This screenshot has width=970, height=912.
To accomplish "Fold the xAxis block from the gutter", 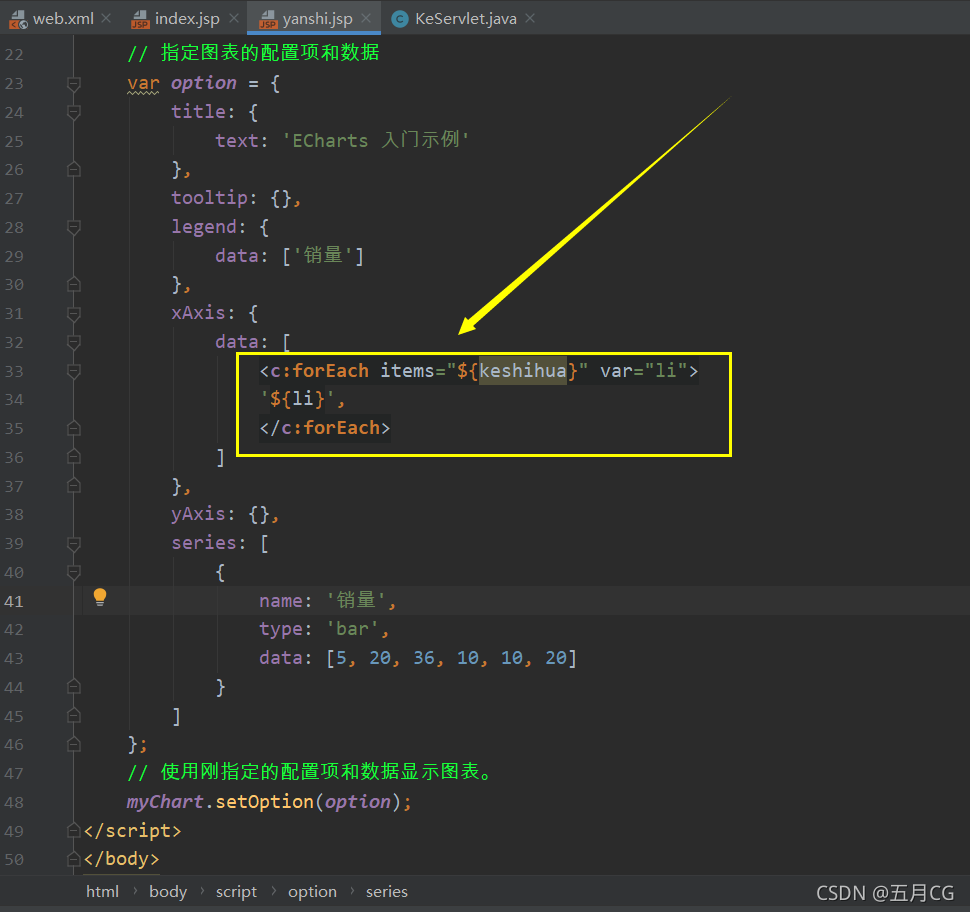I will (72, 313).
